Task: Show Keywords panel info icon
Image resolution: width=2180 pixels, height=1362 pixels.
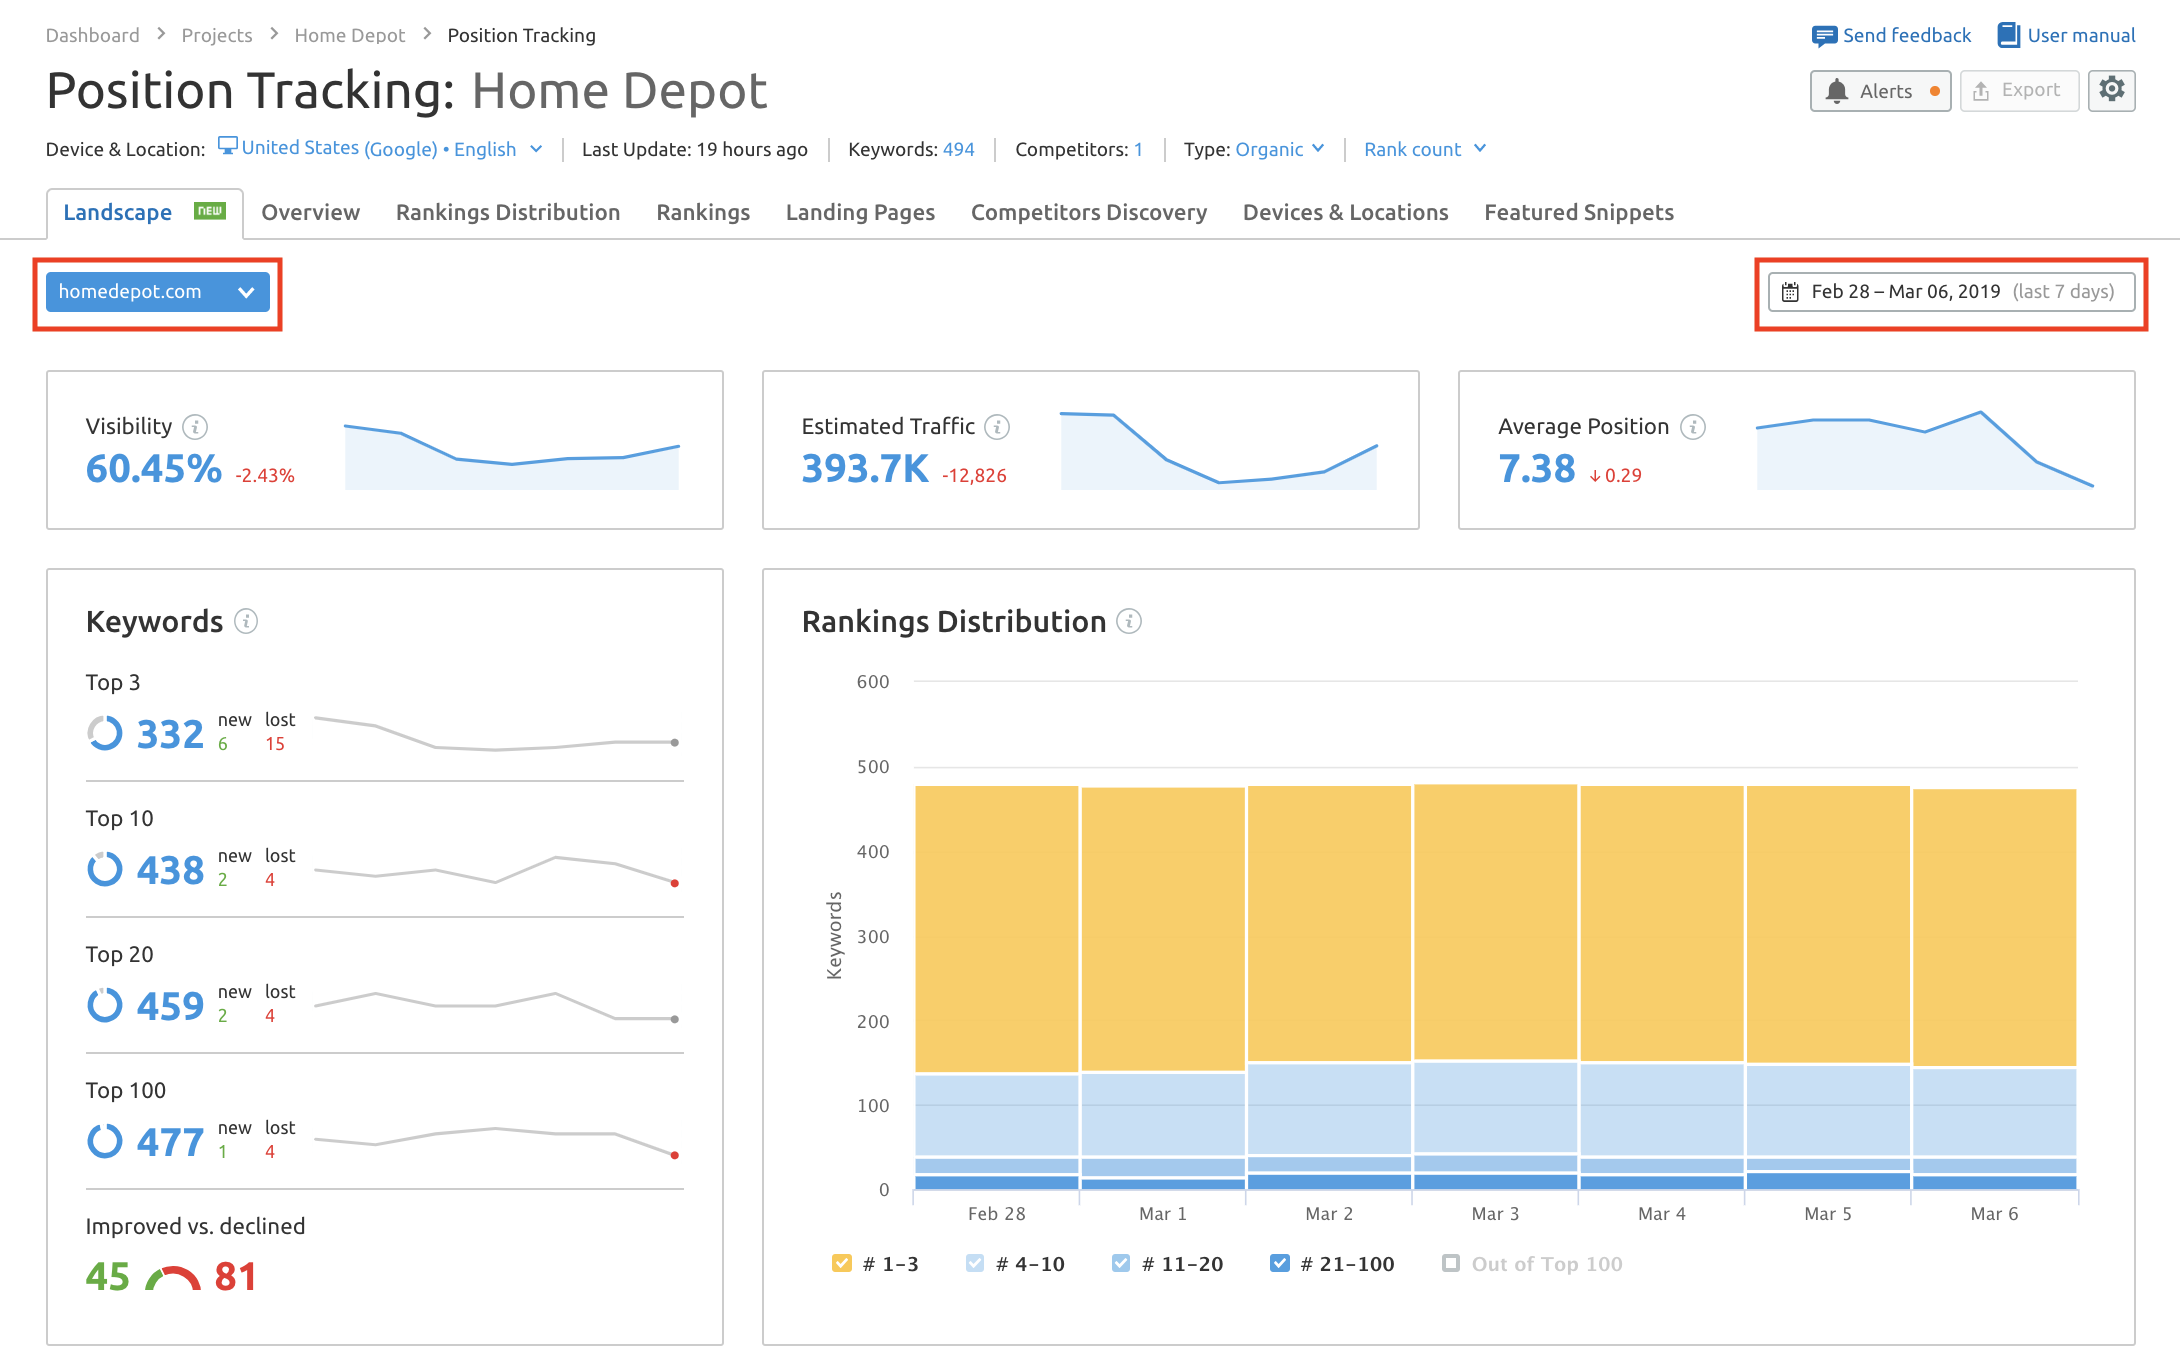Action: pyautogui.click(x=246, y=621)
